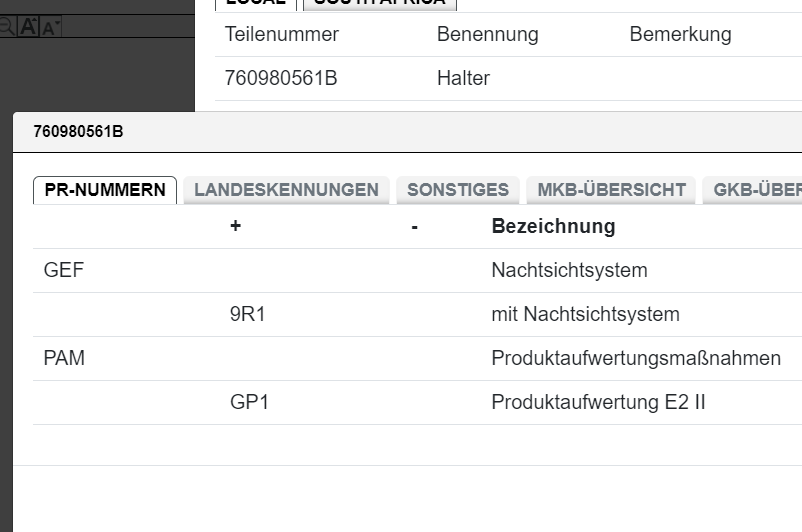Screen dimensions: 802x532
Task: Show the MKB-ÜBERSICHT tab
Action: 611,190
